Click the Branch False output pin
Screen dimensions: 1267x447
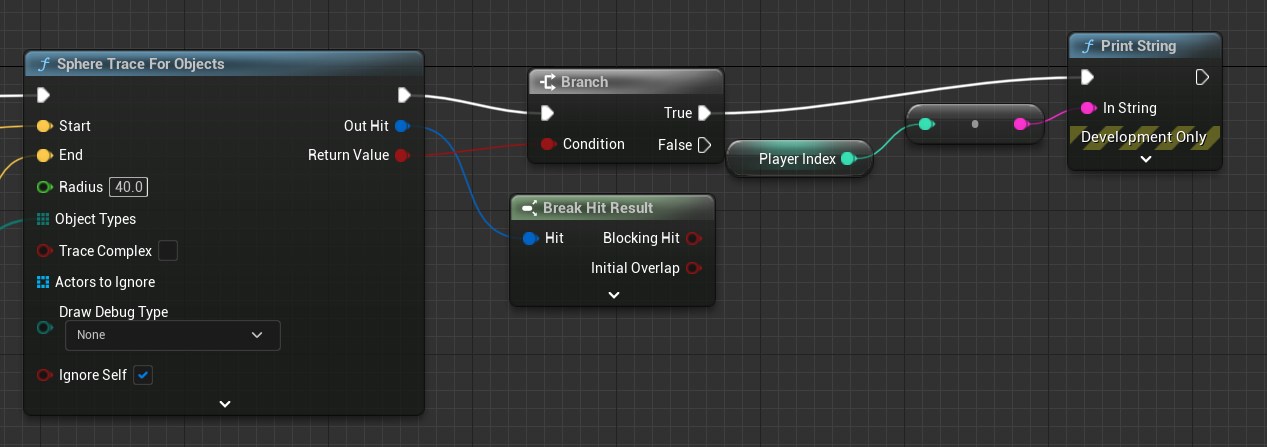point(704,145)
